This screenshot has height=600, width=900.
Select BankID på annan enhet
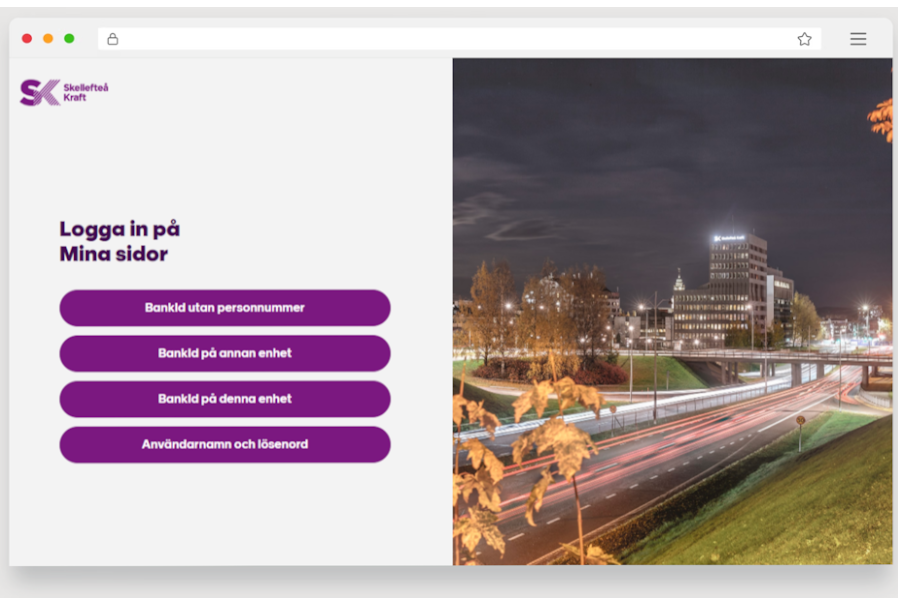[x=225, y=353]
